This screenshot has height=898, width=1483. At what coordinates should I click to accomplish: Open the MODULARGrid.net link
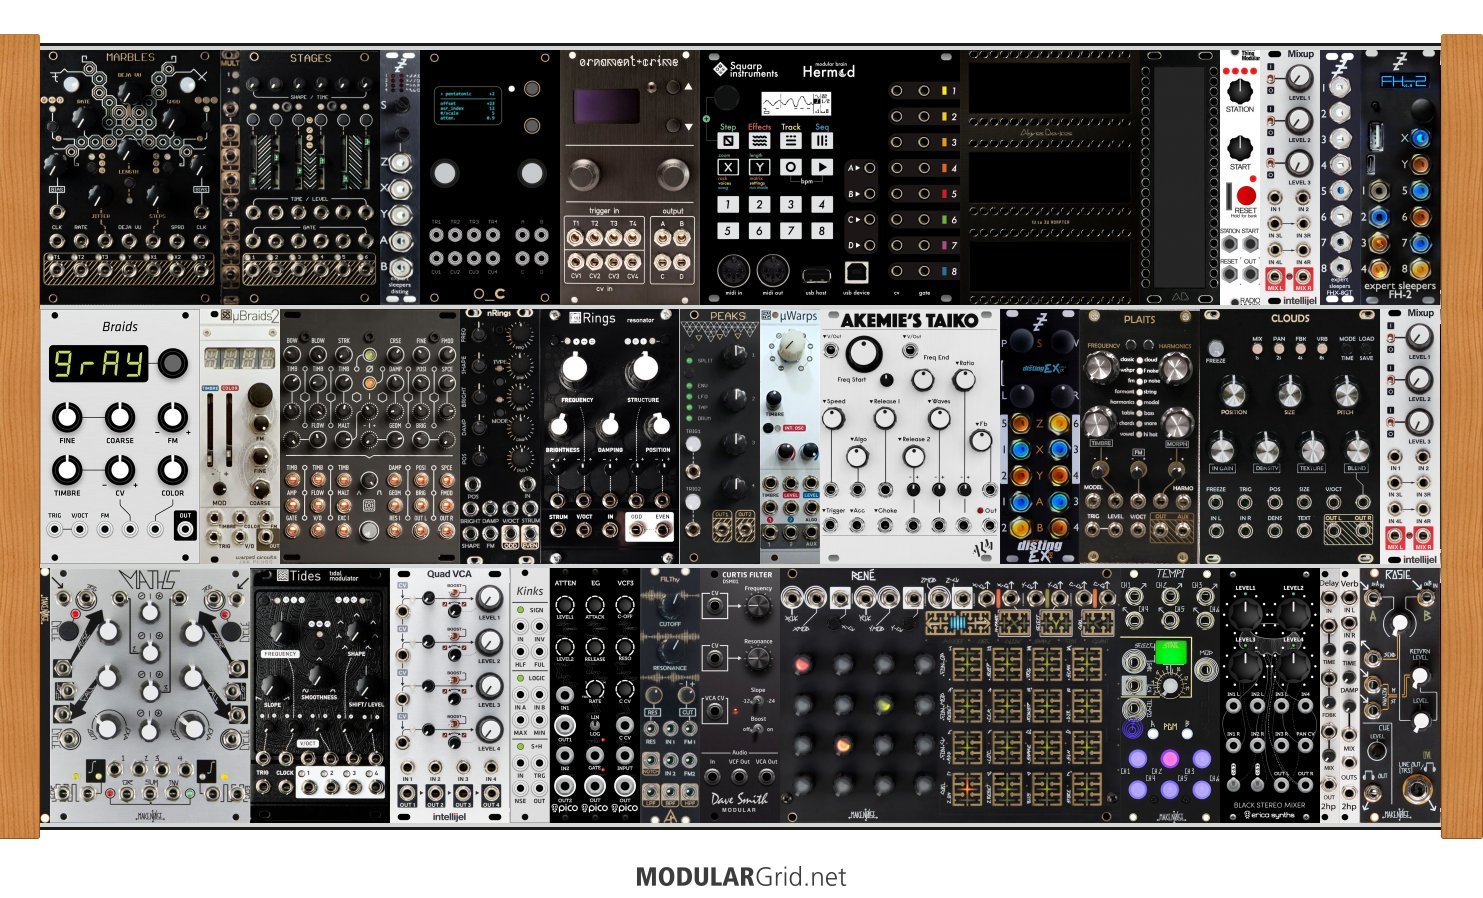click(x=741, y=877)
